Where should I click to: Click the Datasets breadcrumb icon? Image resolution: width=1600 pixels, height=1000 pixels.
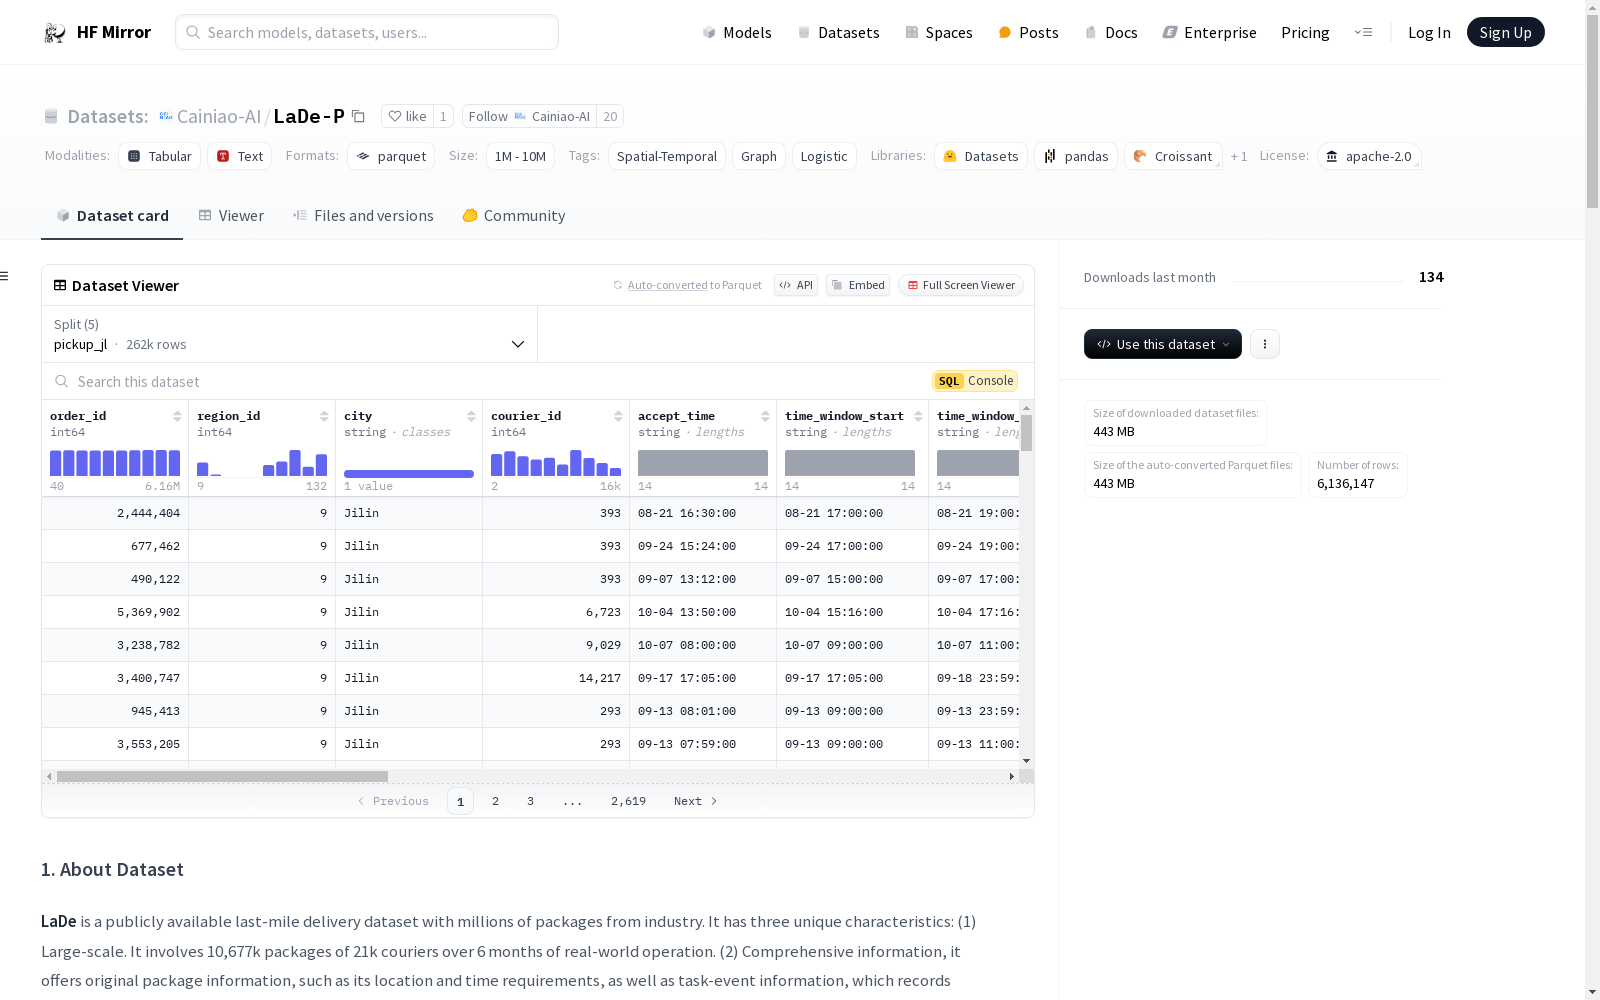pyautogui.click(x=51, y=117)
